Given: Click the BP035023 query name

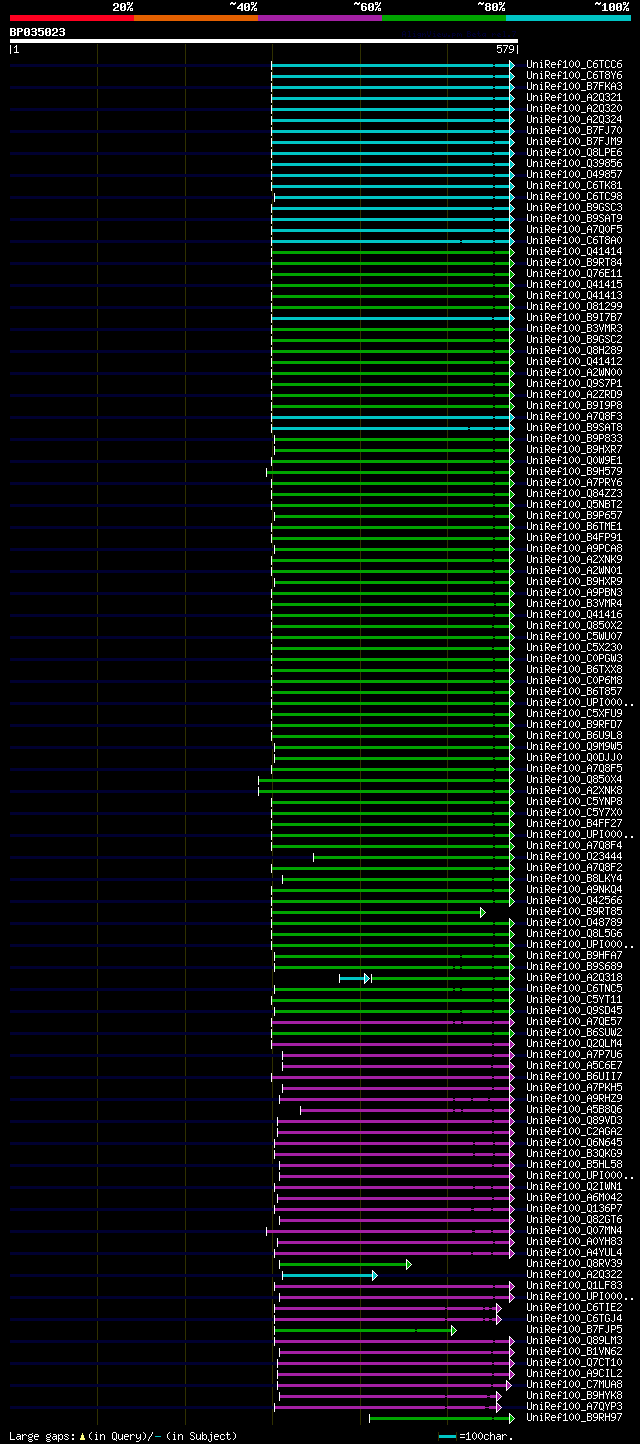Looking at the screenshot, I should [x=38, y=32].
